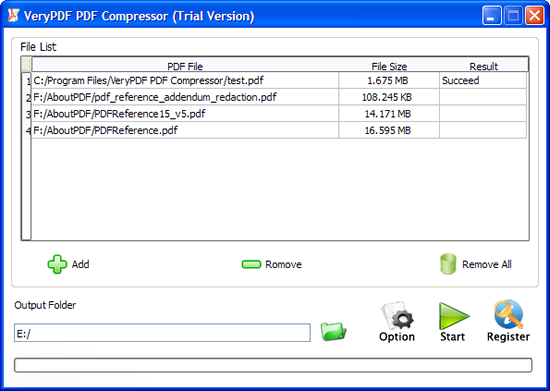Minimize the PDF Compressor window
This screenshot has width=550, height=391.
(491, 16)
